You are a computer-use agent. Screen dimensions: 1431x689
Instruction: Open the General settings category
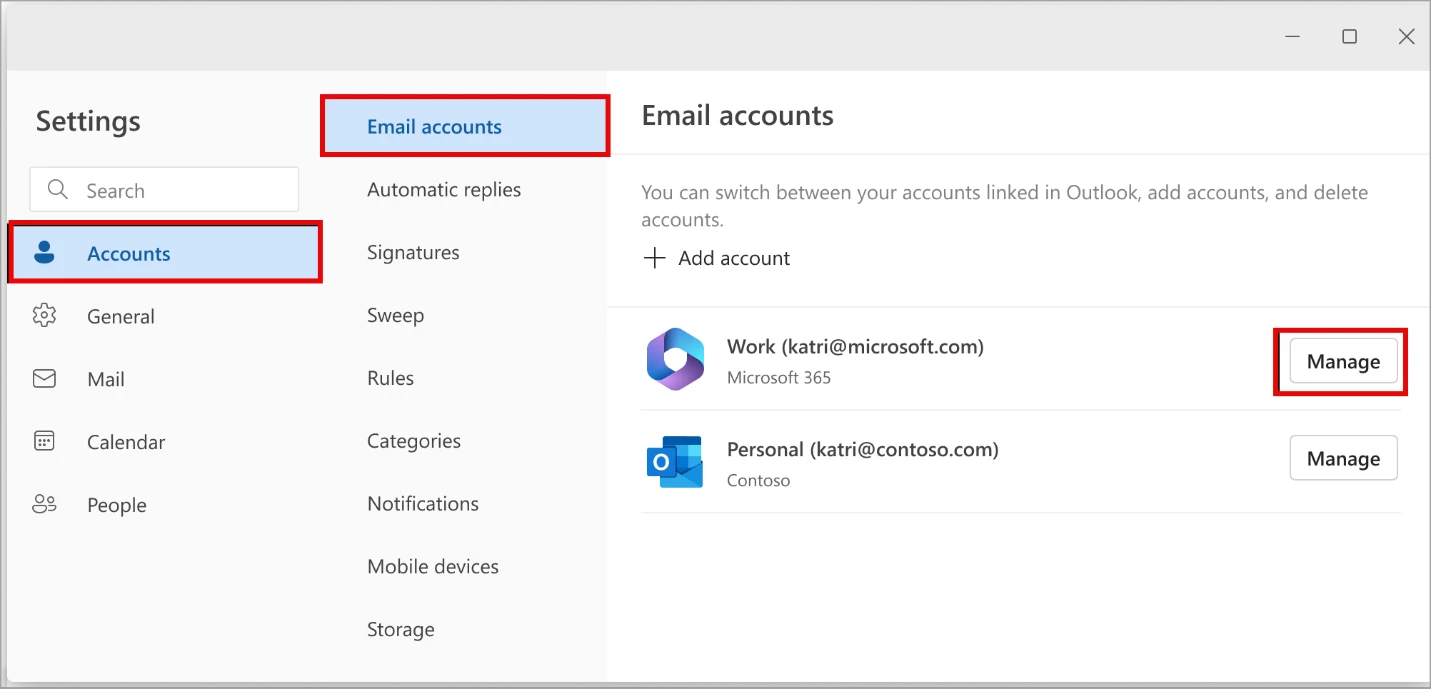point(165,316)
